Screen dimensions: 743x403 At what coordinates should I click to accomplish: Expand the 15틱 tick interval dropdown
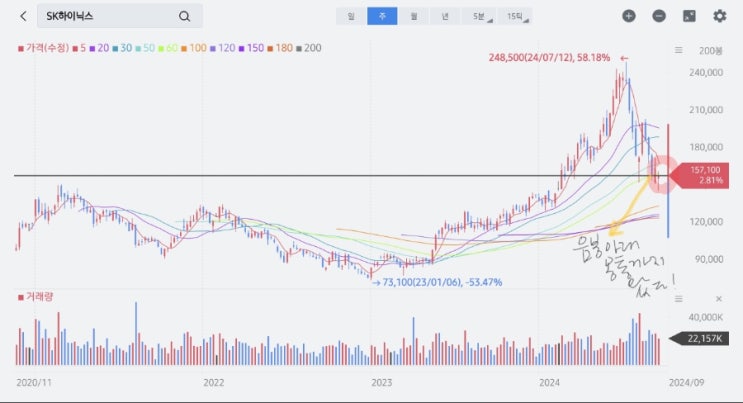point(515,17)
